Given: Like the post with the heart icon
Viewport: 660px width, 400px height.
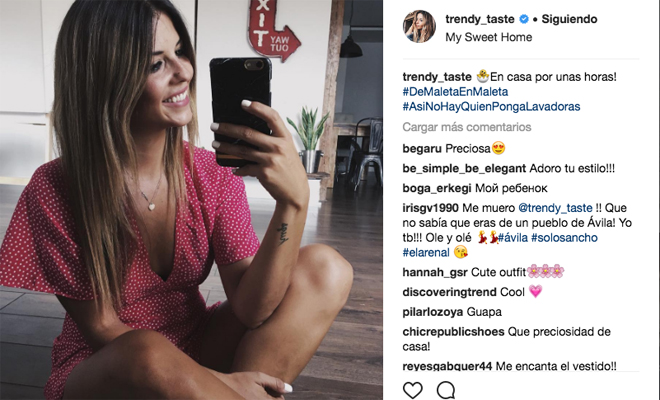Looking at the screenshot, I should point(412,390).
